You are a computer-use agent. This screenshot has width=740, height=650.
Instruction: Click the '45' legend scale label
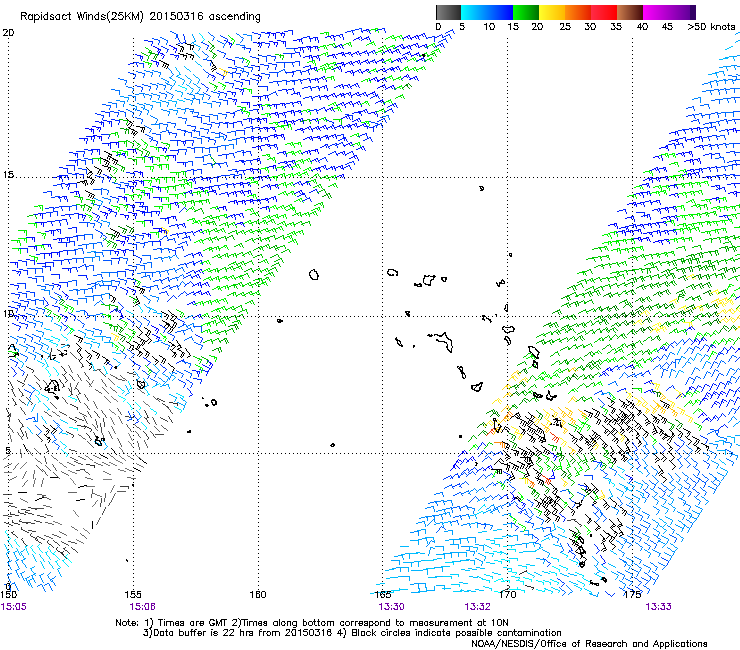[667, 27]
